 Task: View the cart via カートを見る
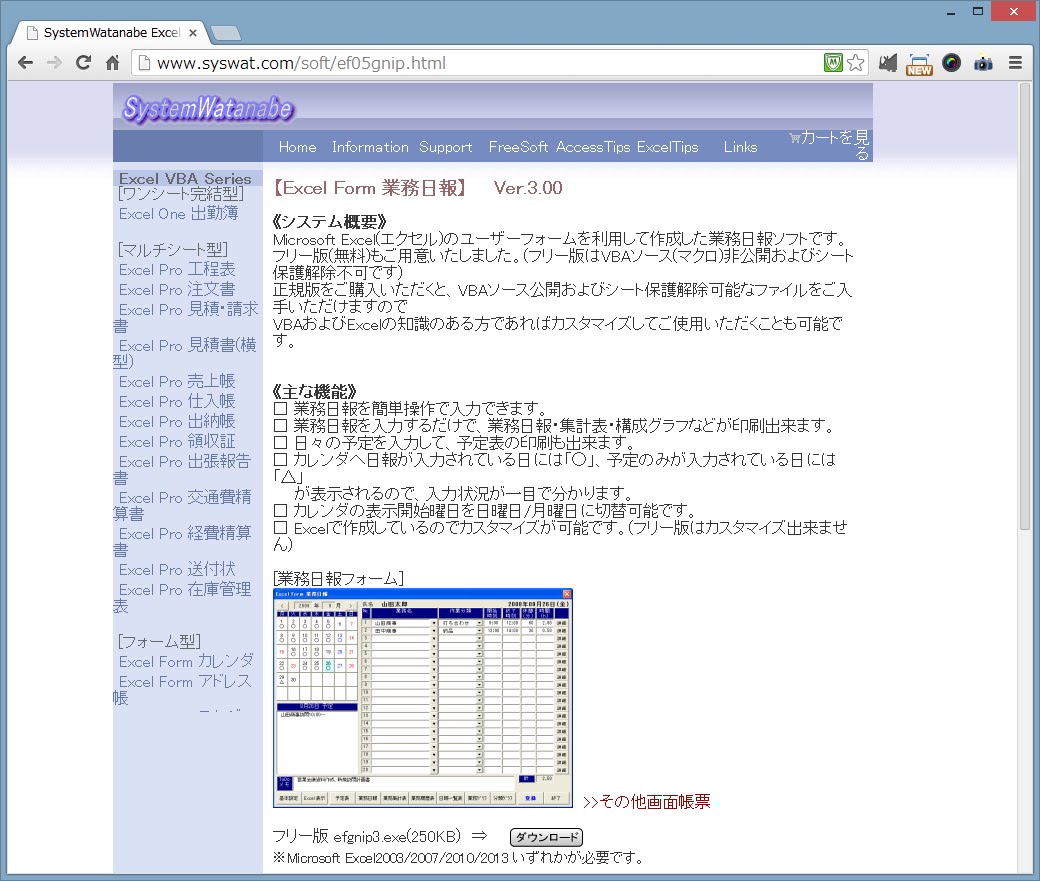tap(830, 145)
